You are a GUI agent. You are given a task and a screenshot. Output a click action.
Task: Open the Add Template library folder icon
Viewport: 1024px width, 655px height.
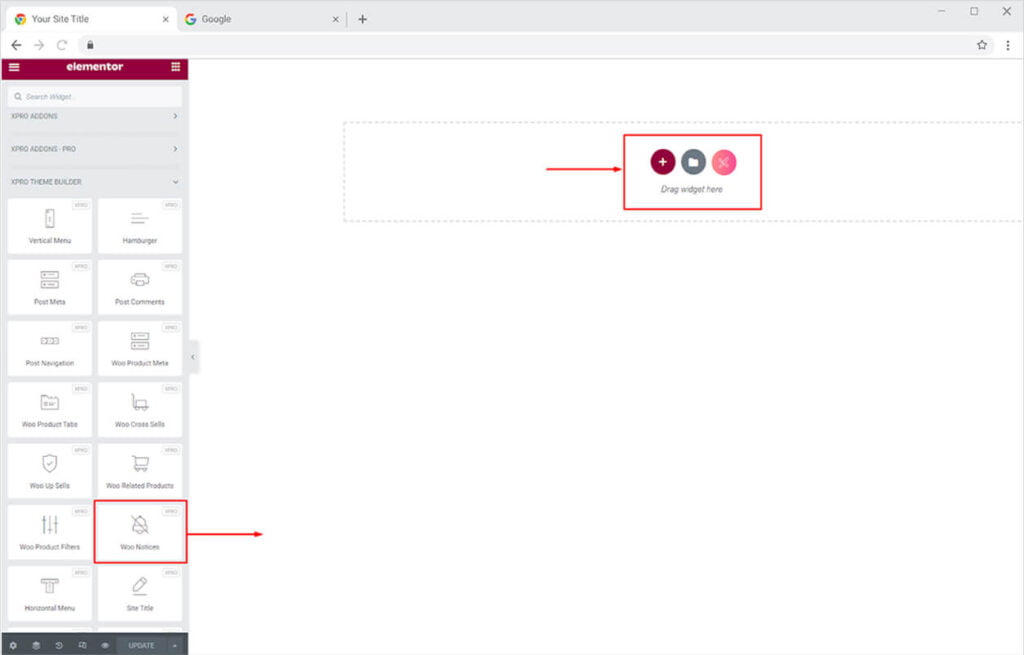tap(692, 161)
